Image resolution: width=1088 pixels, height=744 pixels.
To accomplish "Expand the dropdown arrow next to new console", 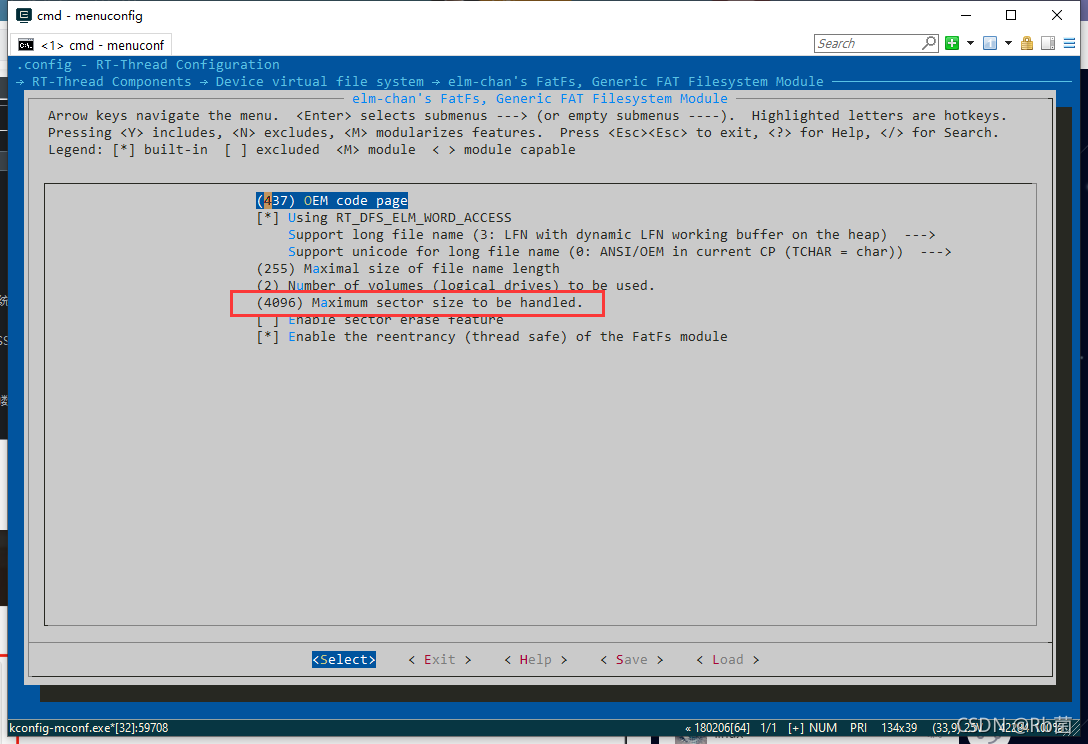I will (x=970, y=43).
